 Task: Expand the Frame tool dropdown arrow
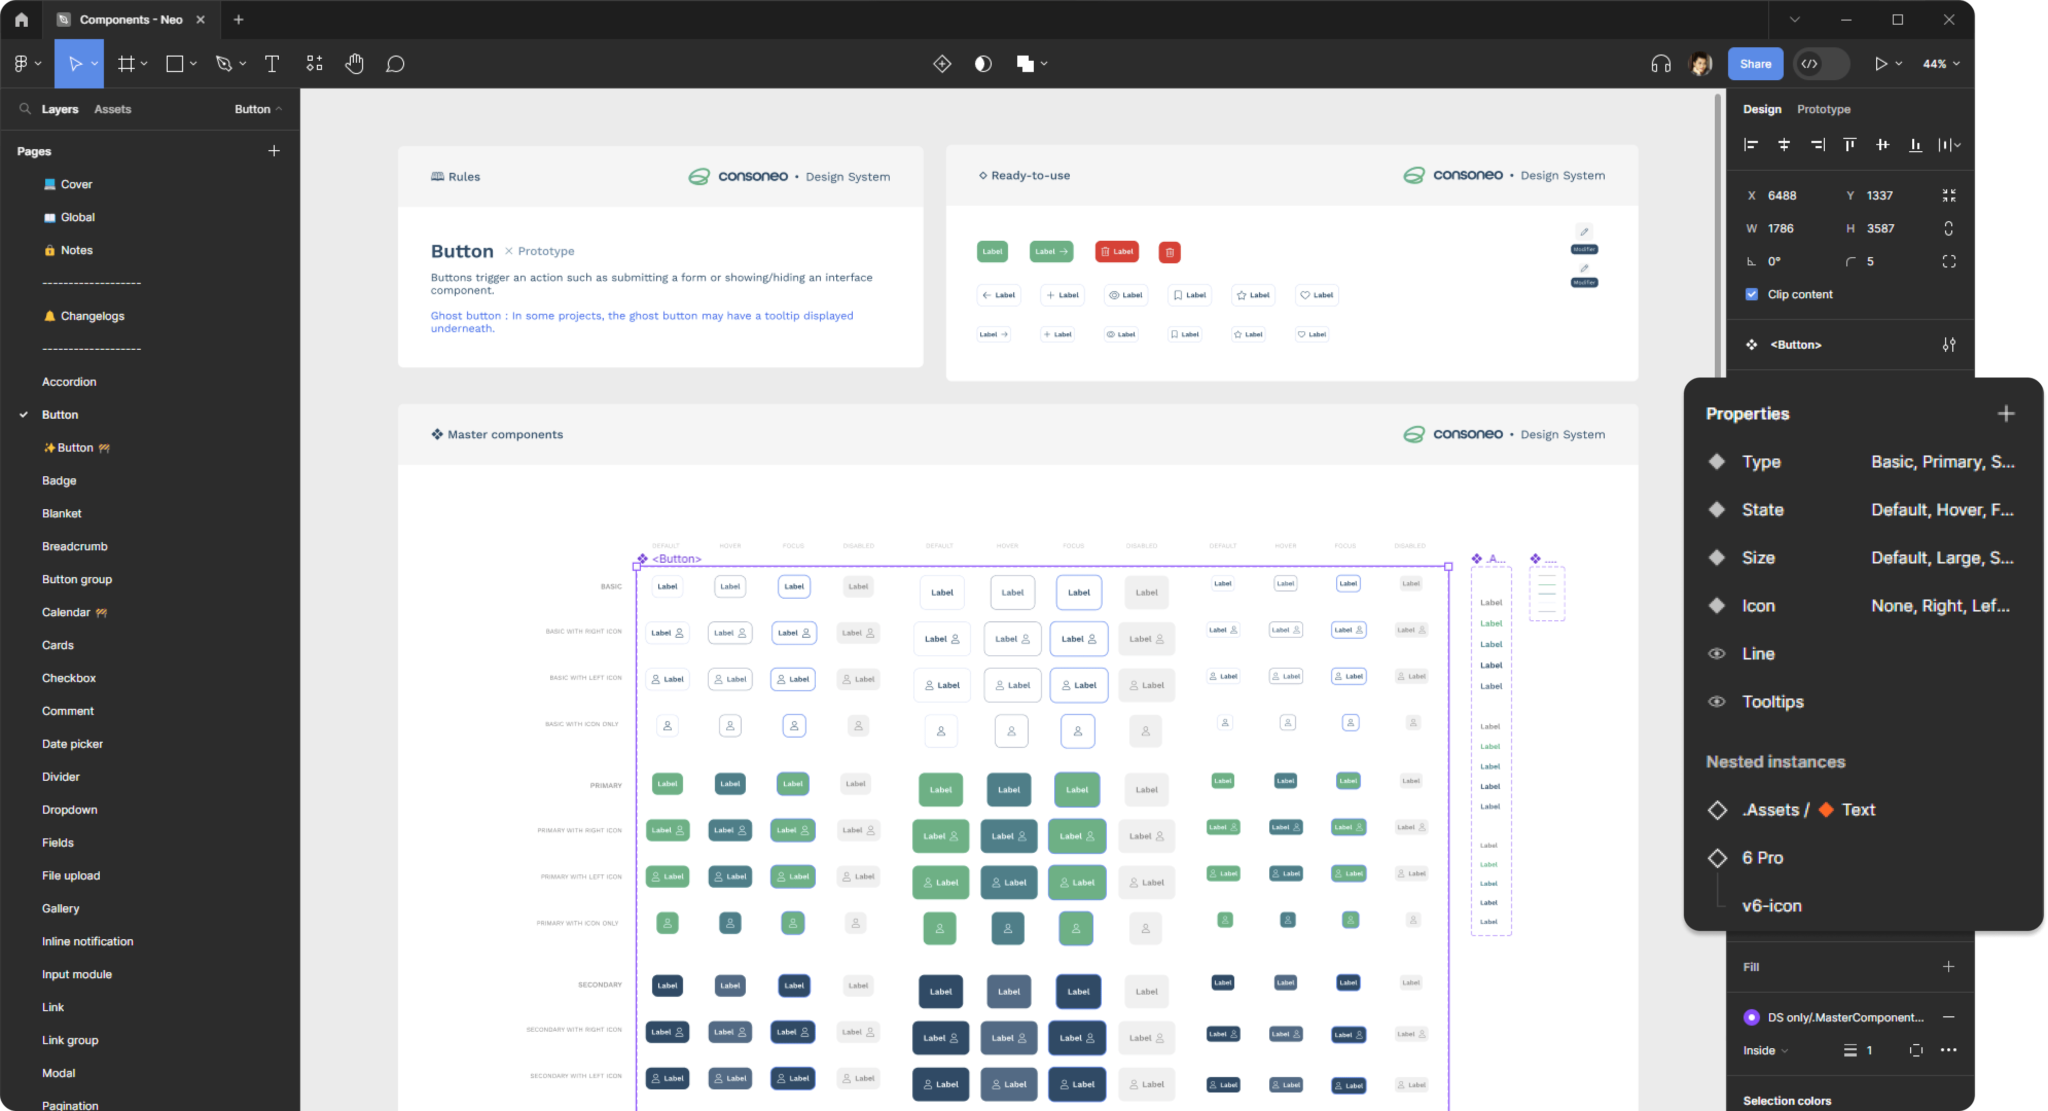(144, 63)
